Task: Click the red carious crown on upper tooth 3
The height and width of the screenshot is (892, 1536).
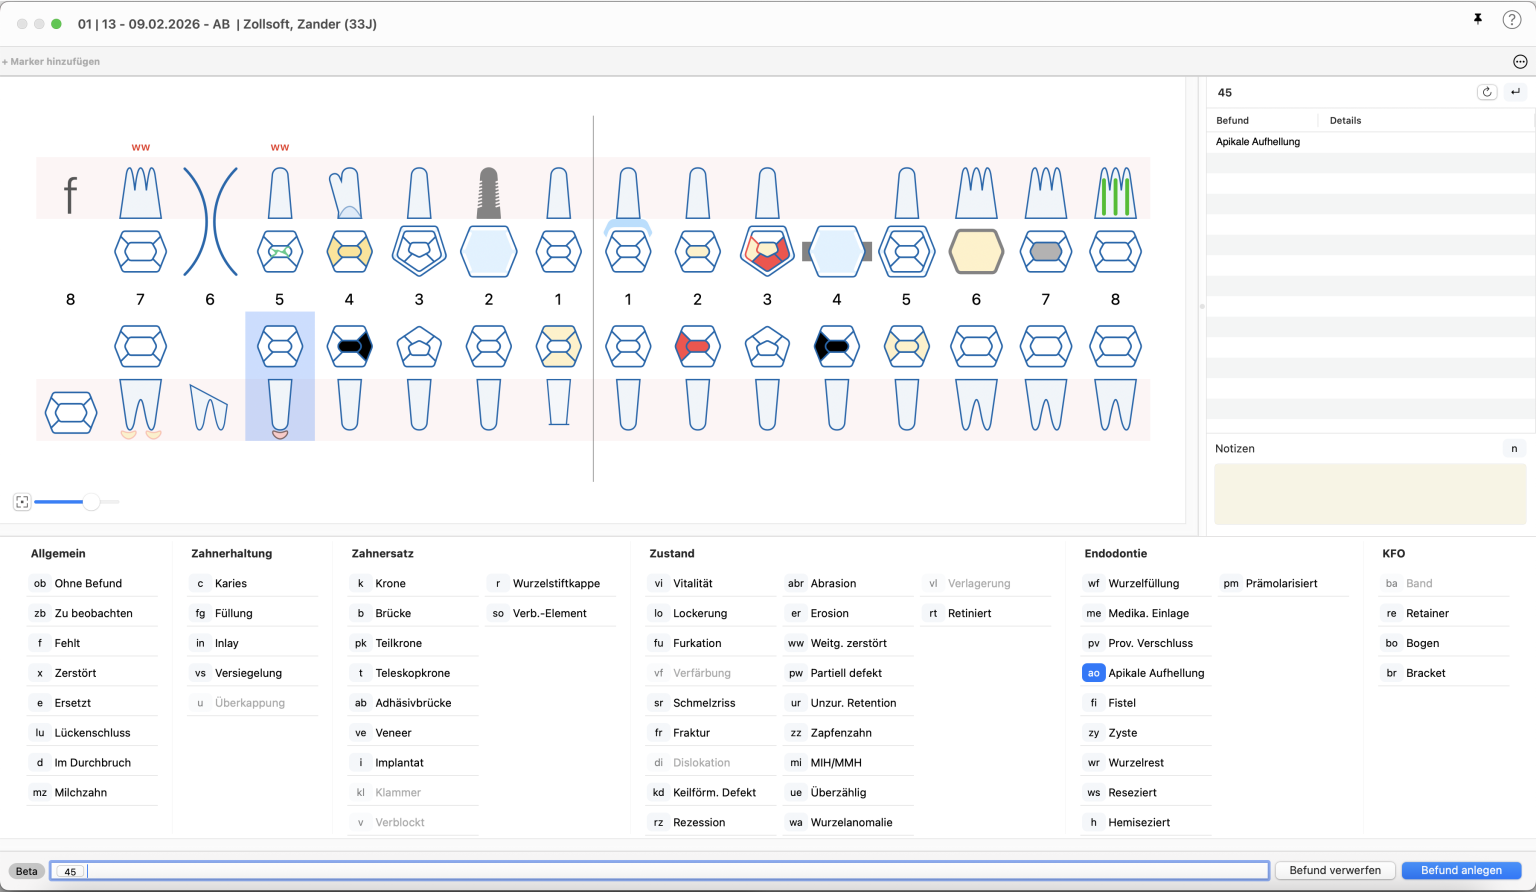Action: pos(767,251)
